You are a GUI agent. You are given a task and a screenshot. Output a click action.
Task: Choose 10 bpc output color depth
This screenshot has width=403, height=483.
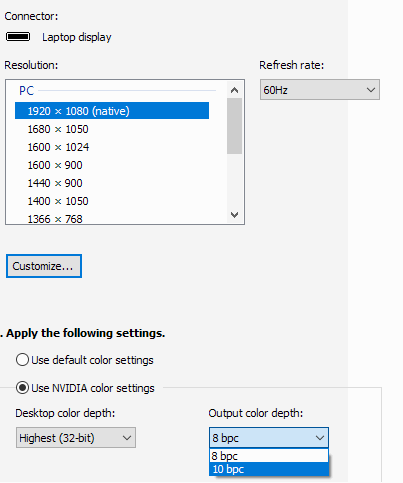pos(269,469)
